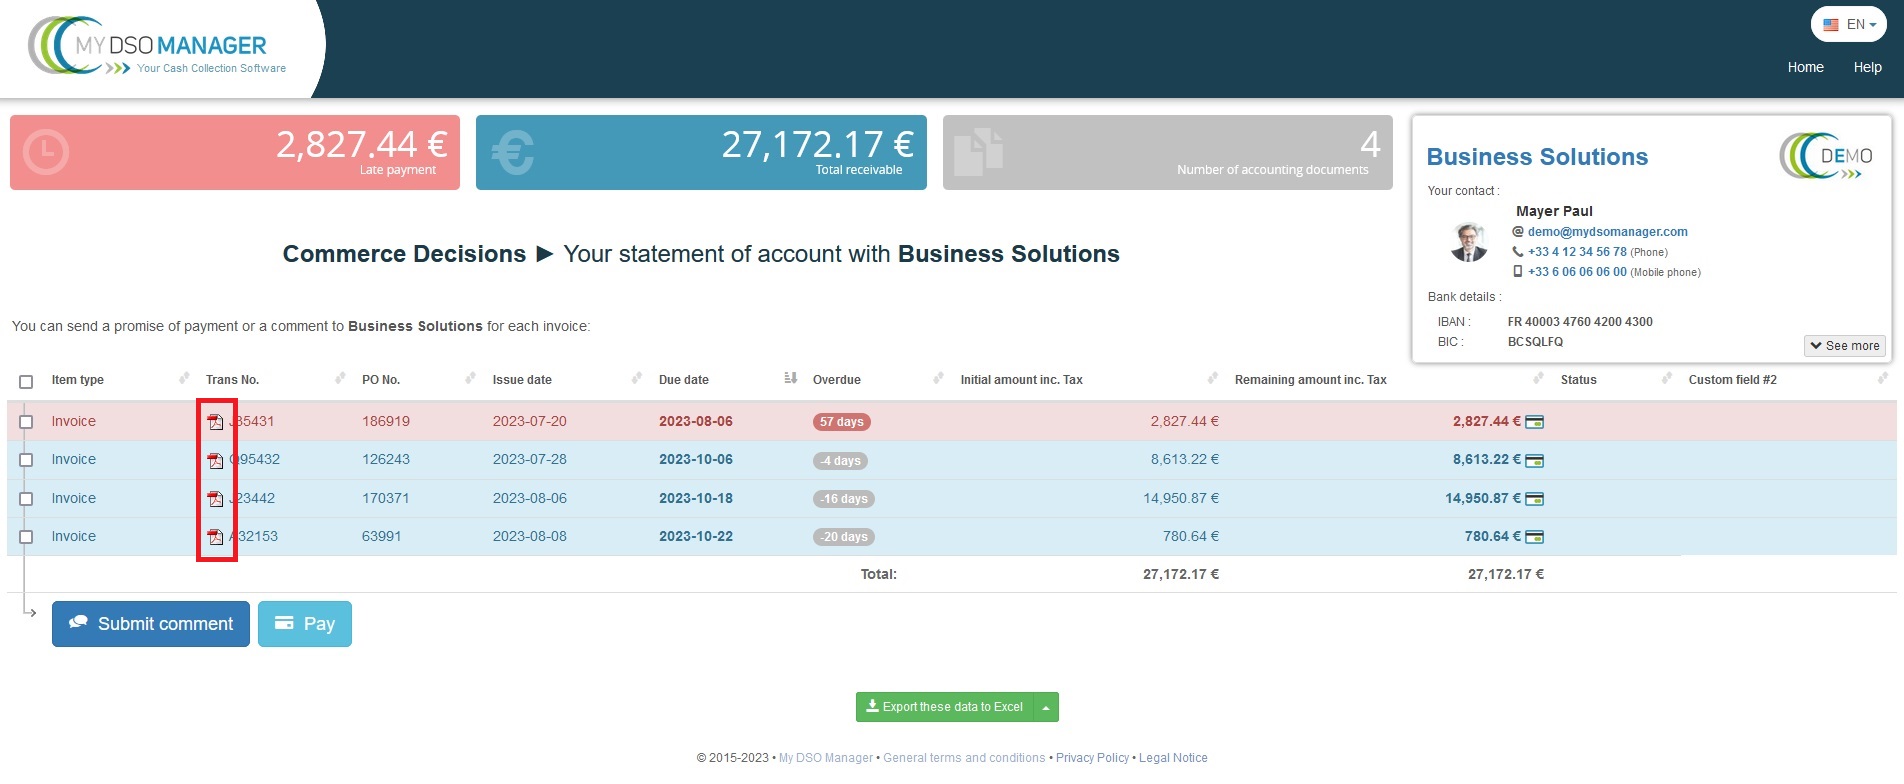The width and height of the screenshot is (1904, 784).
Task: Open the PDF icon for invoice A32153
Action: pyautogui.click(x=215, y=537)
